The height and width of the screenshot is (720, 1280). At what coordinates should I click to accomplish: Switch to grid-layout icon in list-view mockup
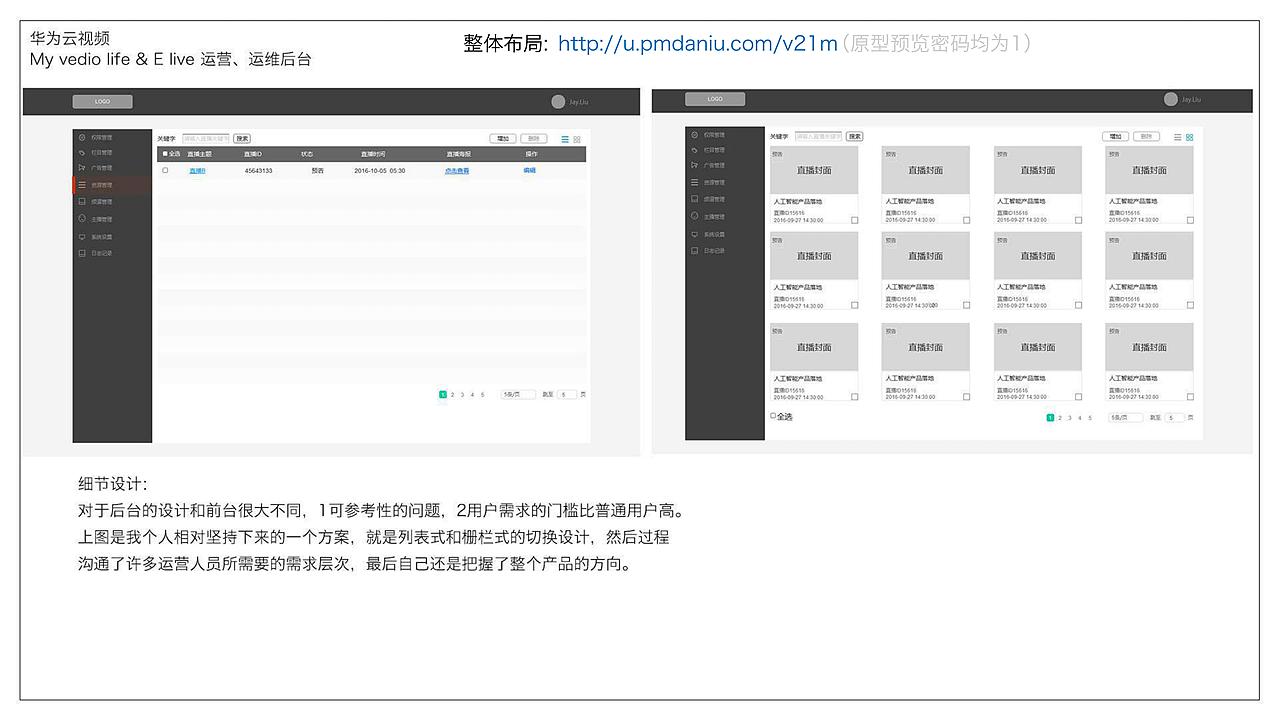tap(577, 139)
